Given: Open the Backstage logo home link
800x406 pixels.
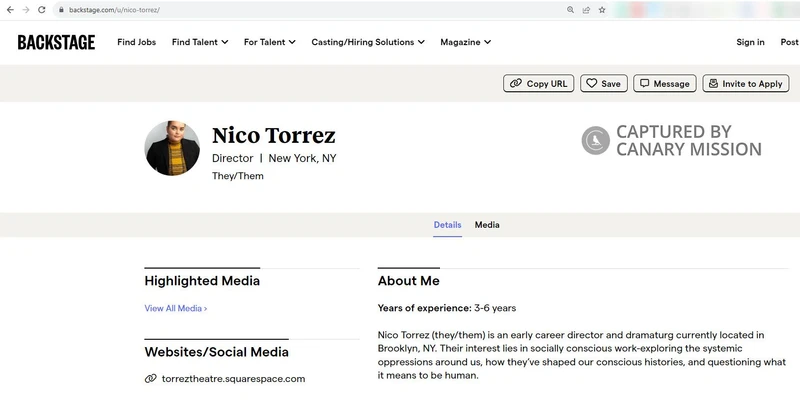Looking at the screenshot, I should tap(56, 42).
